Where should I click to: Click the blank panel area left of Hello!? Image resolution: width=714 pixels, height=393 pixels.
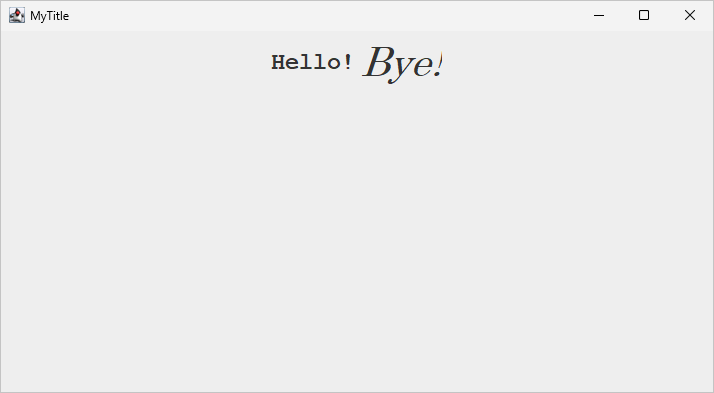(137, 63)
